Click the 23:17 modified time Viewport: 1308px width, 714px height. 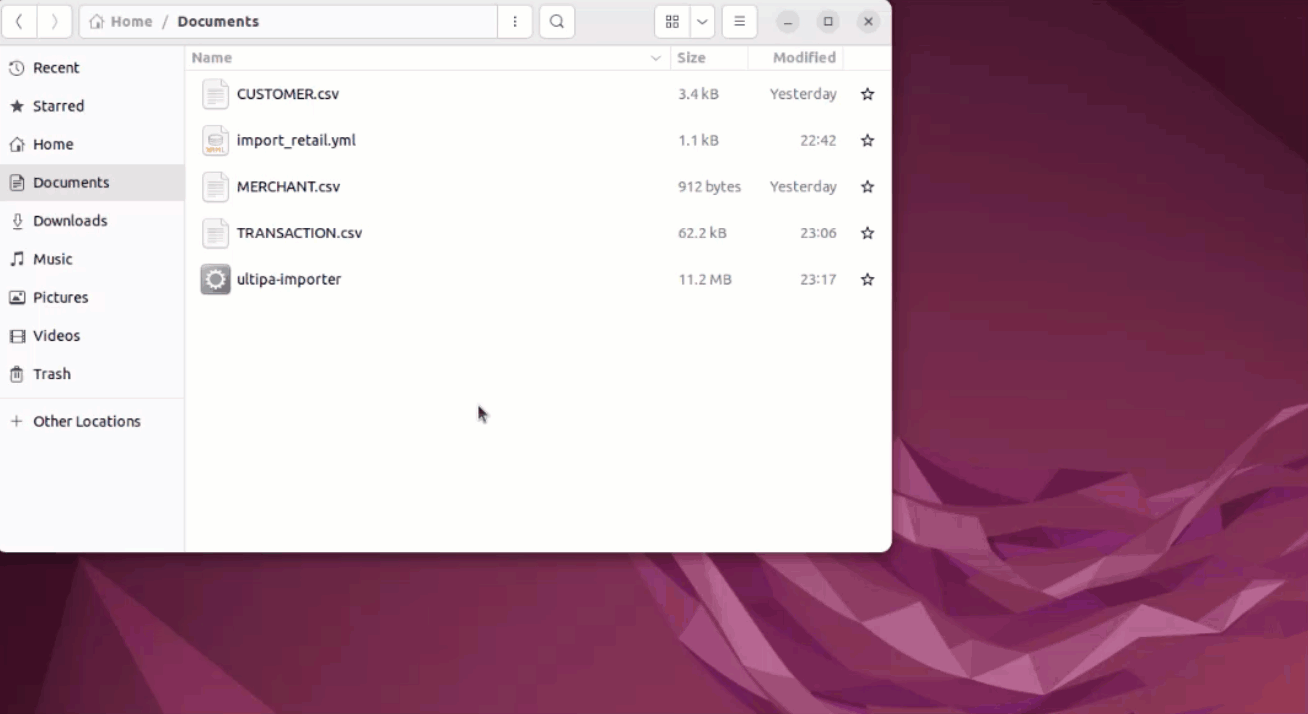pyautogui.click(x=818, y=279)
